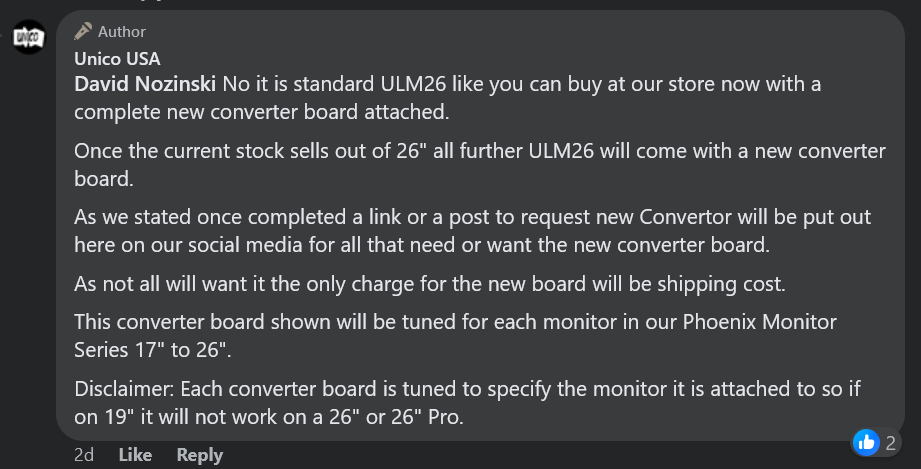Click the Author microphone badge icon
Viewport: 921px width, 469px height.
pyautogui.click(x=83, y=31)
